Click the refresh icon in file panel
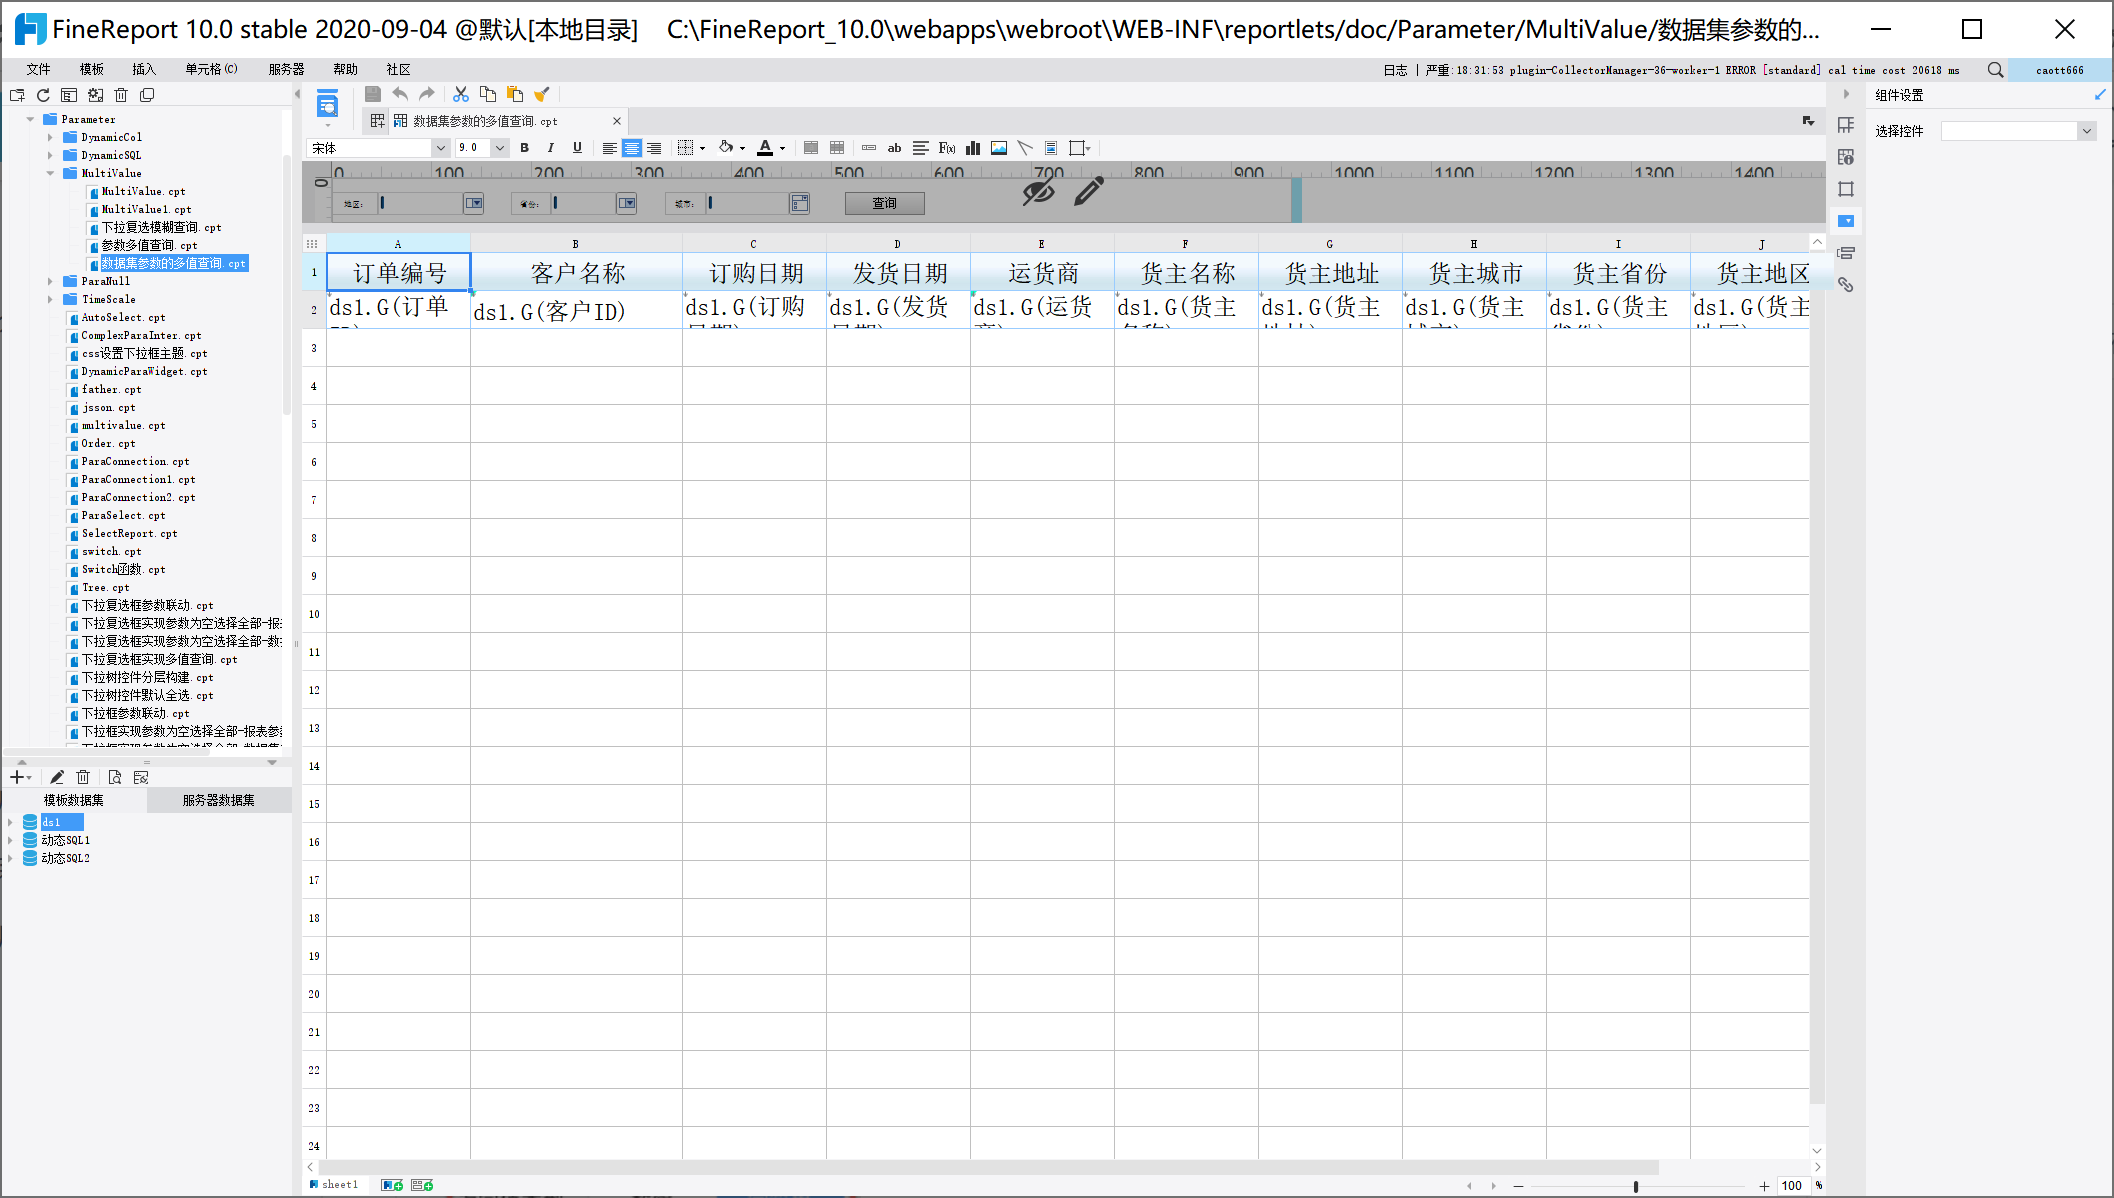This screenshot has height=1198, width=2114. [43, 95]
